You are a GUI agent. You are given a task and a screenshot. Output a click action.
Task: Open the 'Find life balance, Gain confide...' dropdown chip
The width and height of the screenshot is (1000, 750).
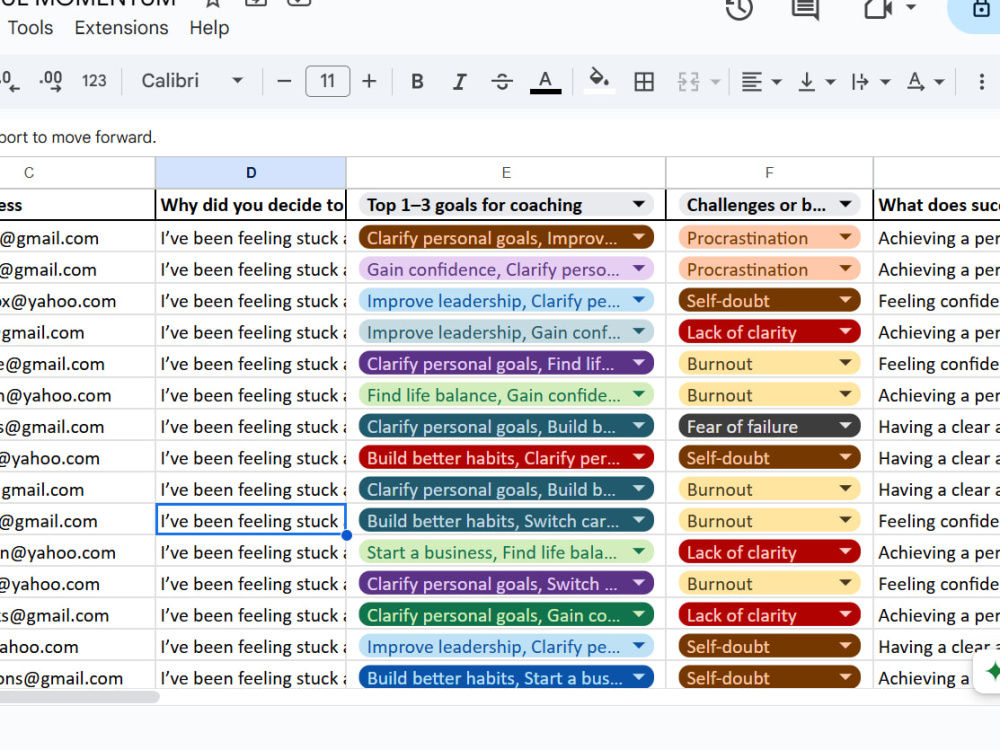(x=506, y=395)
